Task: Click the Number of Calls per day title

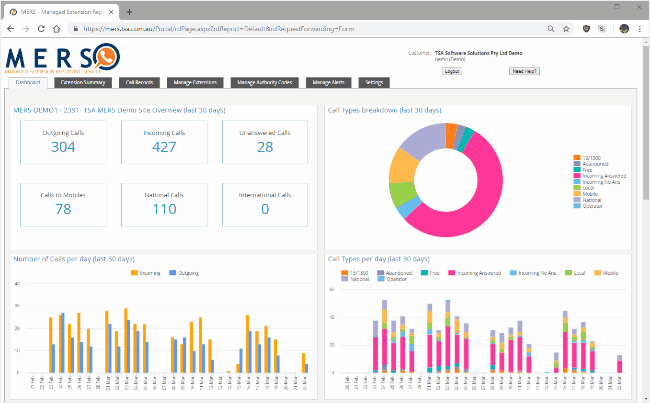Action: 74,259
